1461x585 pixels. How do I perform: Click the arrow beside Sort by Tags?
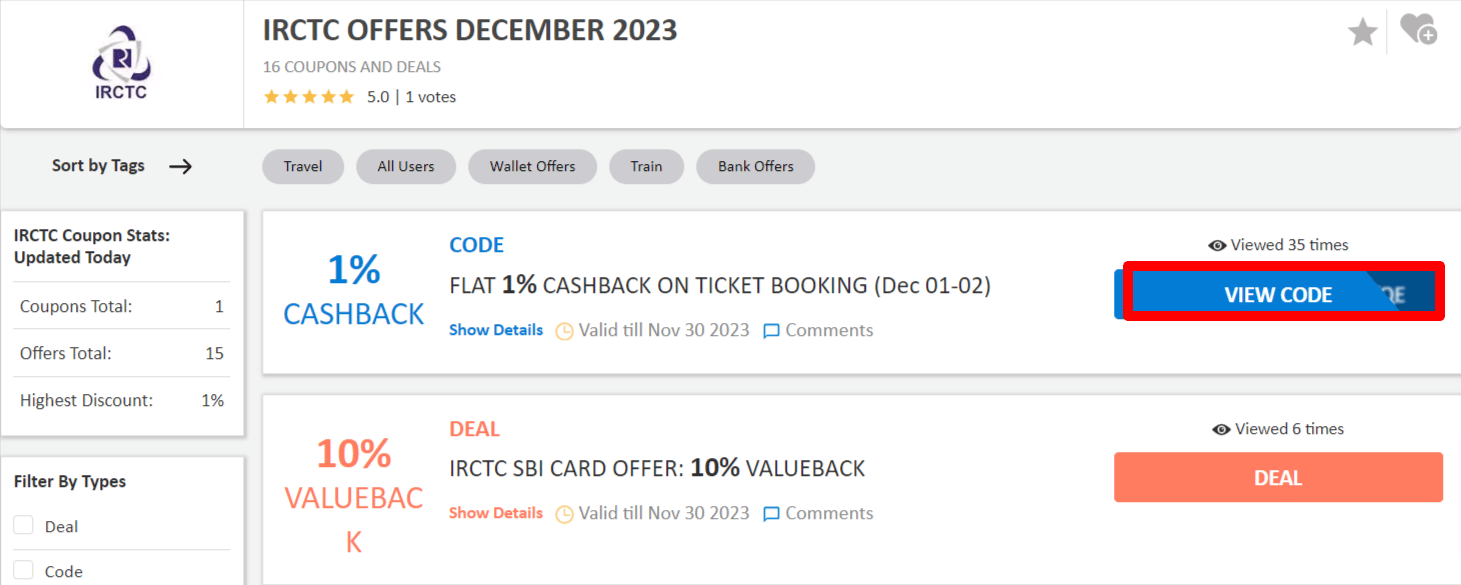[x=181, y=166]
